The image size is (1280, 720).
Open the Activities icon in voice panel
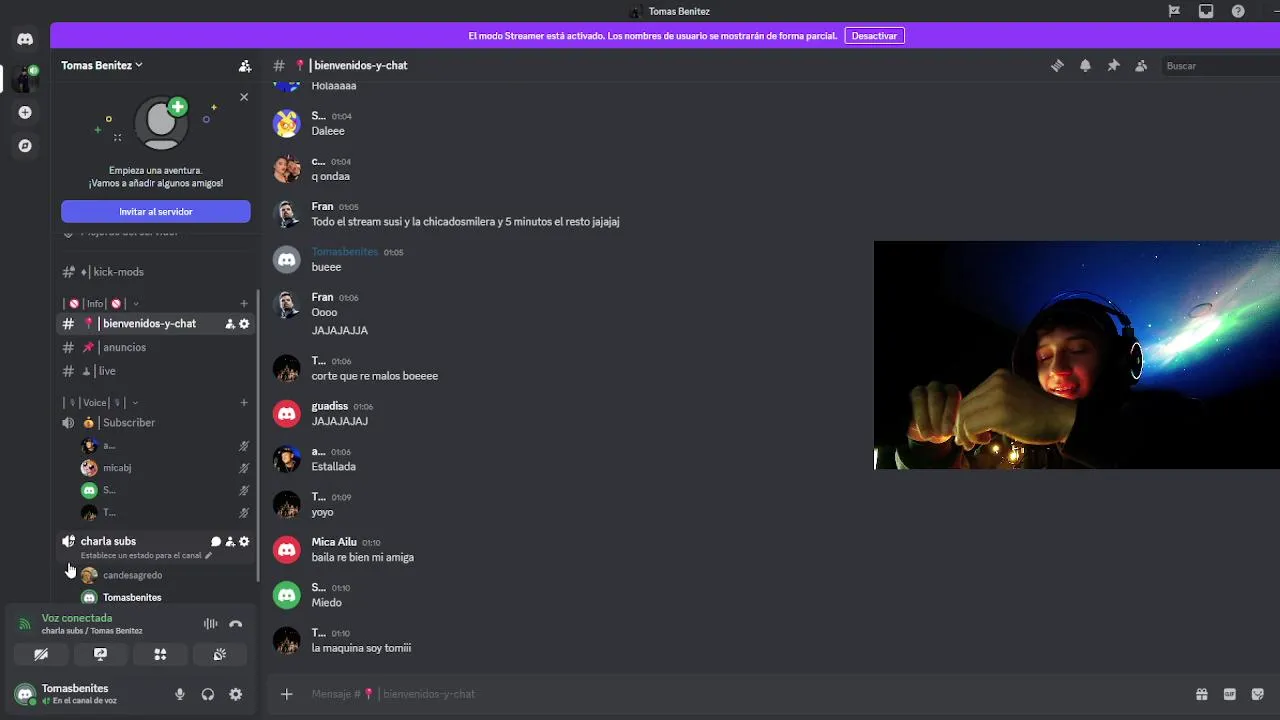click(x=160, y=654)
